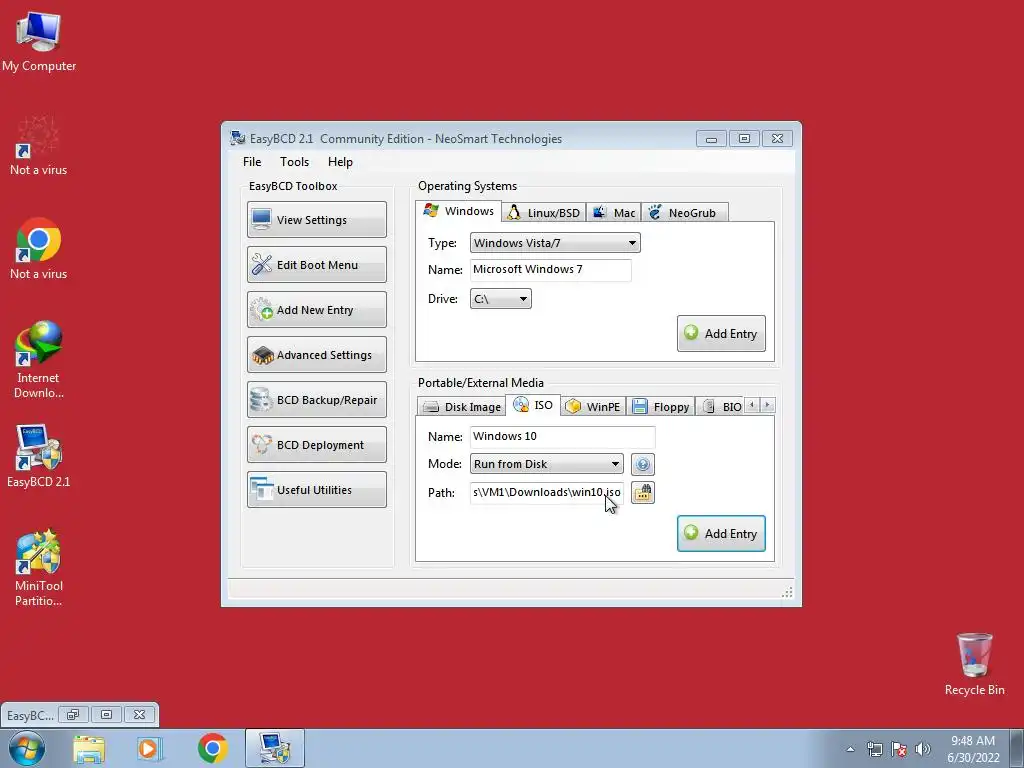Select Internet Download Manager desktop icon
This screenshot has width=1024, height=768.
coord(39,359)
